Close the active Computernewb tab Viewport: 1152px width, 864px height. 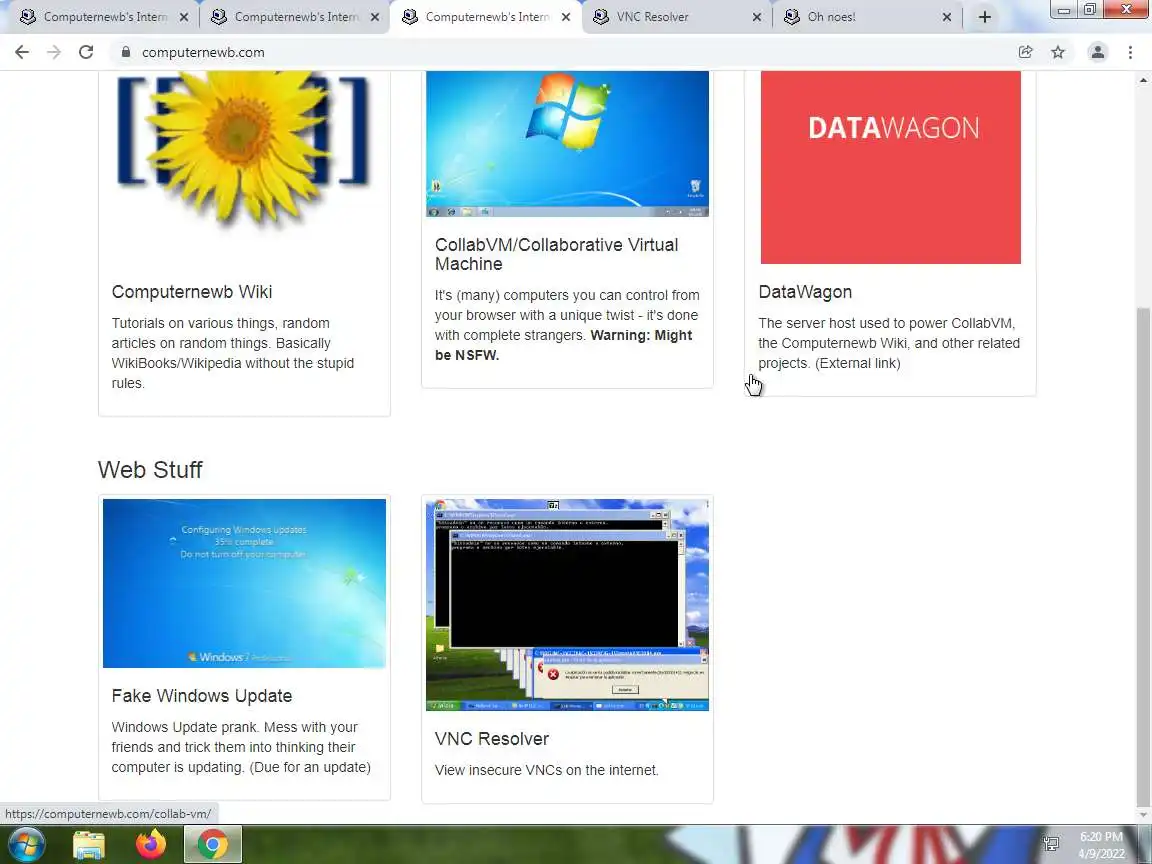[x=566, y=17]
